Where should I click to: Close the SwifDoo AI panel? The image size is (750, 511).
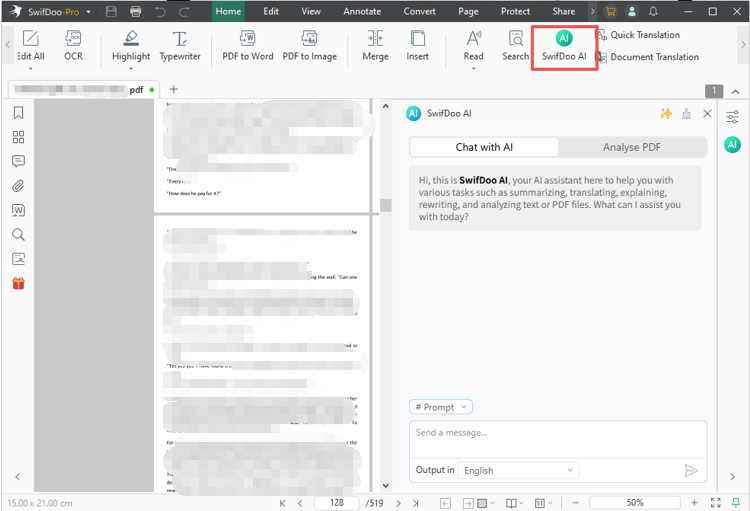pos(707,113)
